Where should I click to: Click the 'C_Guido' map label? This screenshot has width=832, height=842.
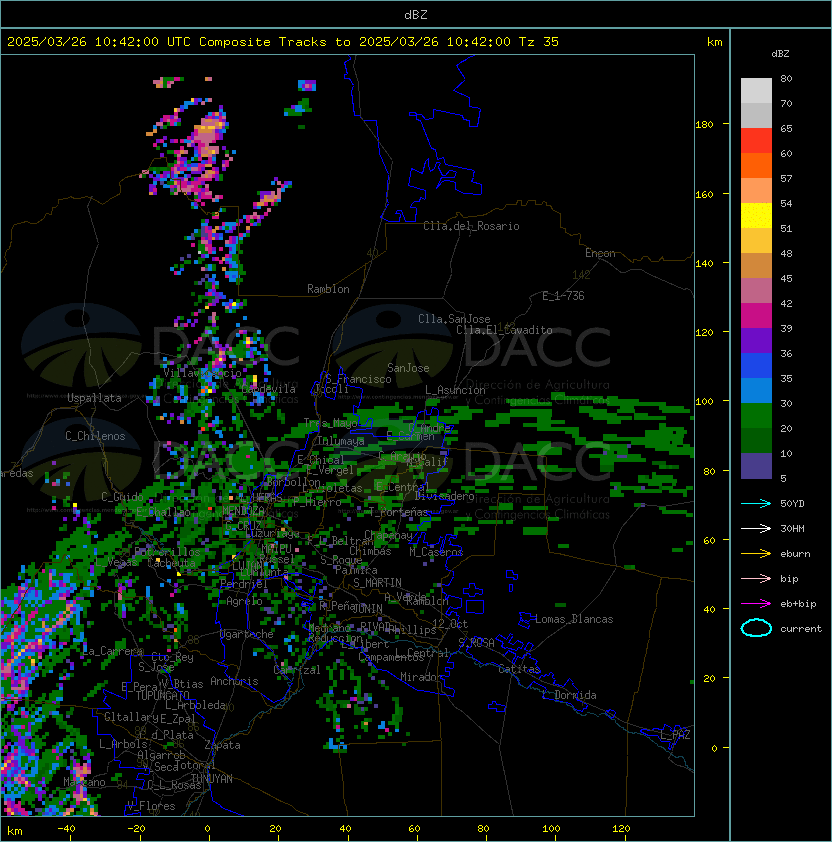[122, 497]
